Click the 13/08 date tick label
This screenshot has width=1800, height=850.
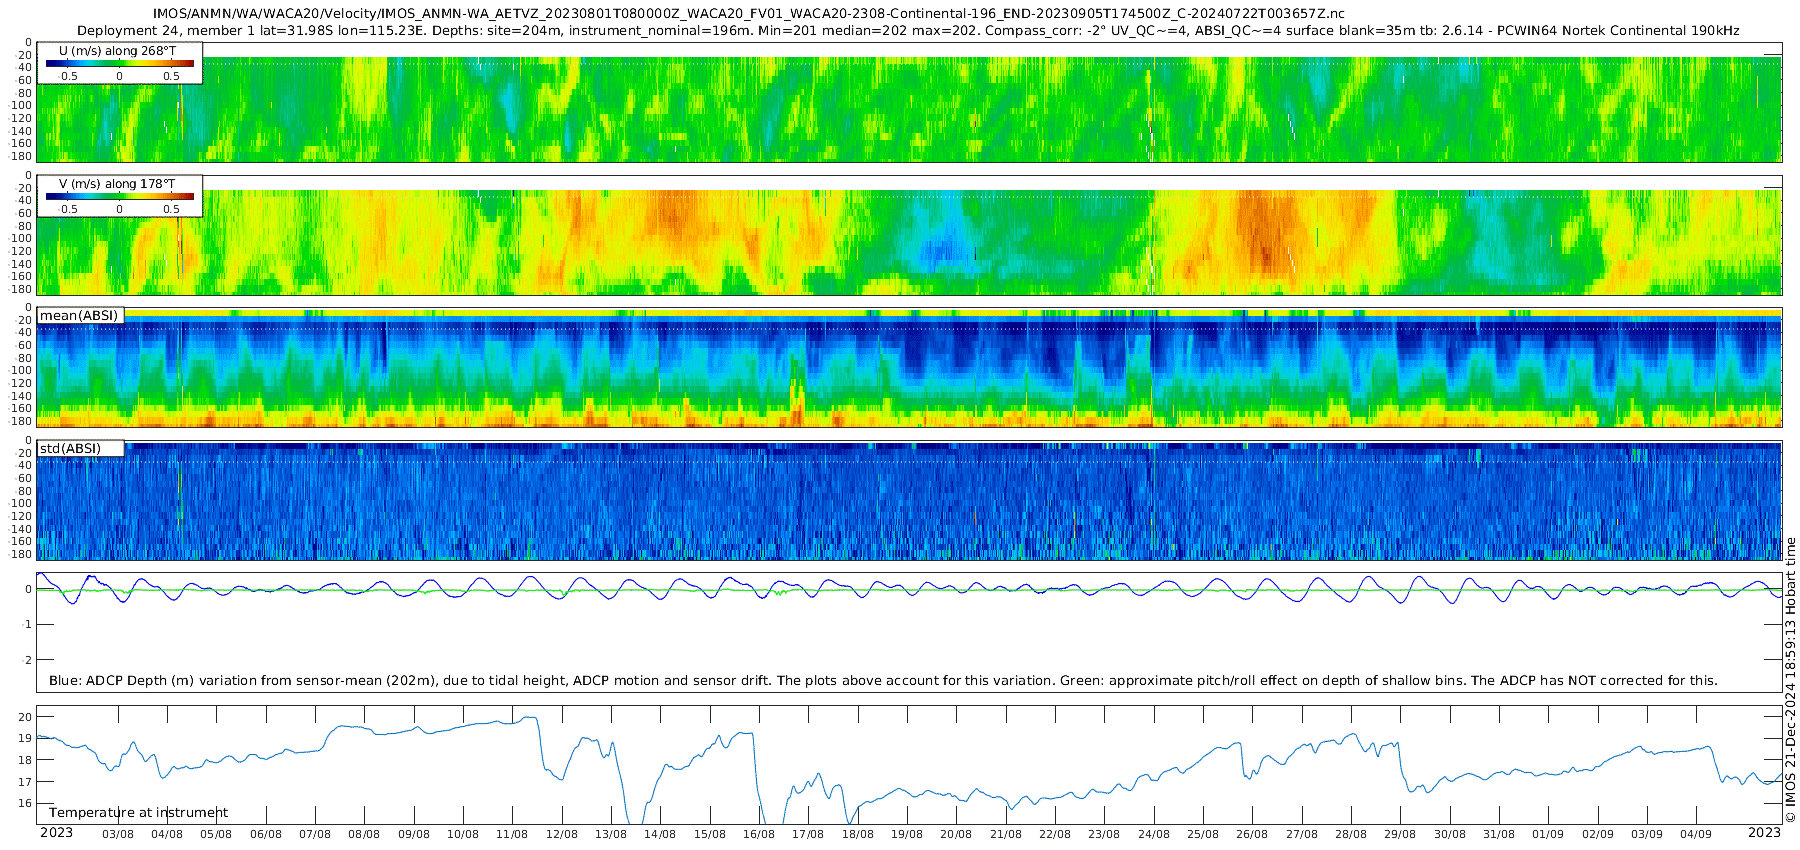[x=611, y=835]
